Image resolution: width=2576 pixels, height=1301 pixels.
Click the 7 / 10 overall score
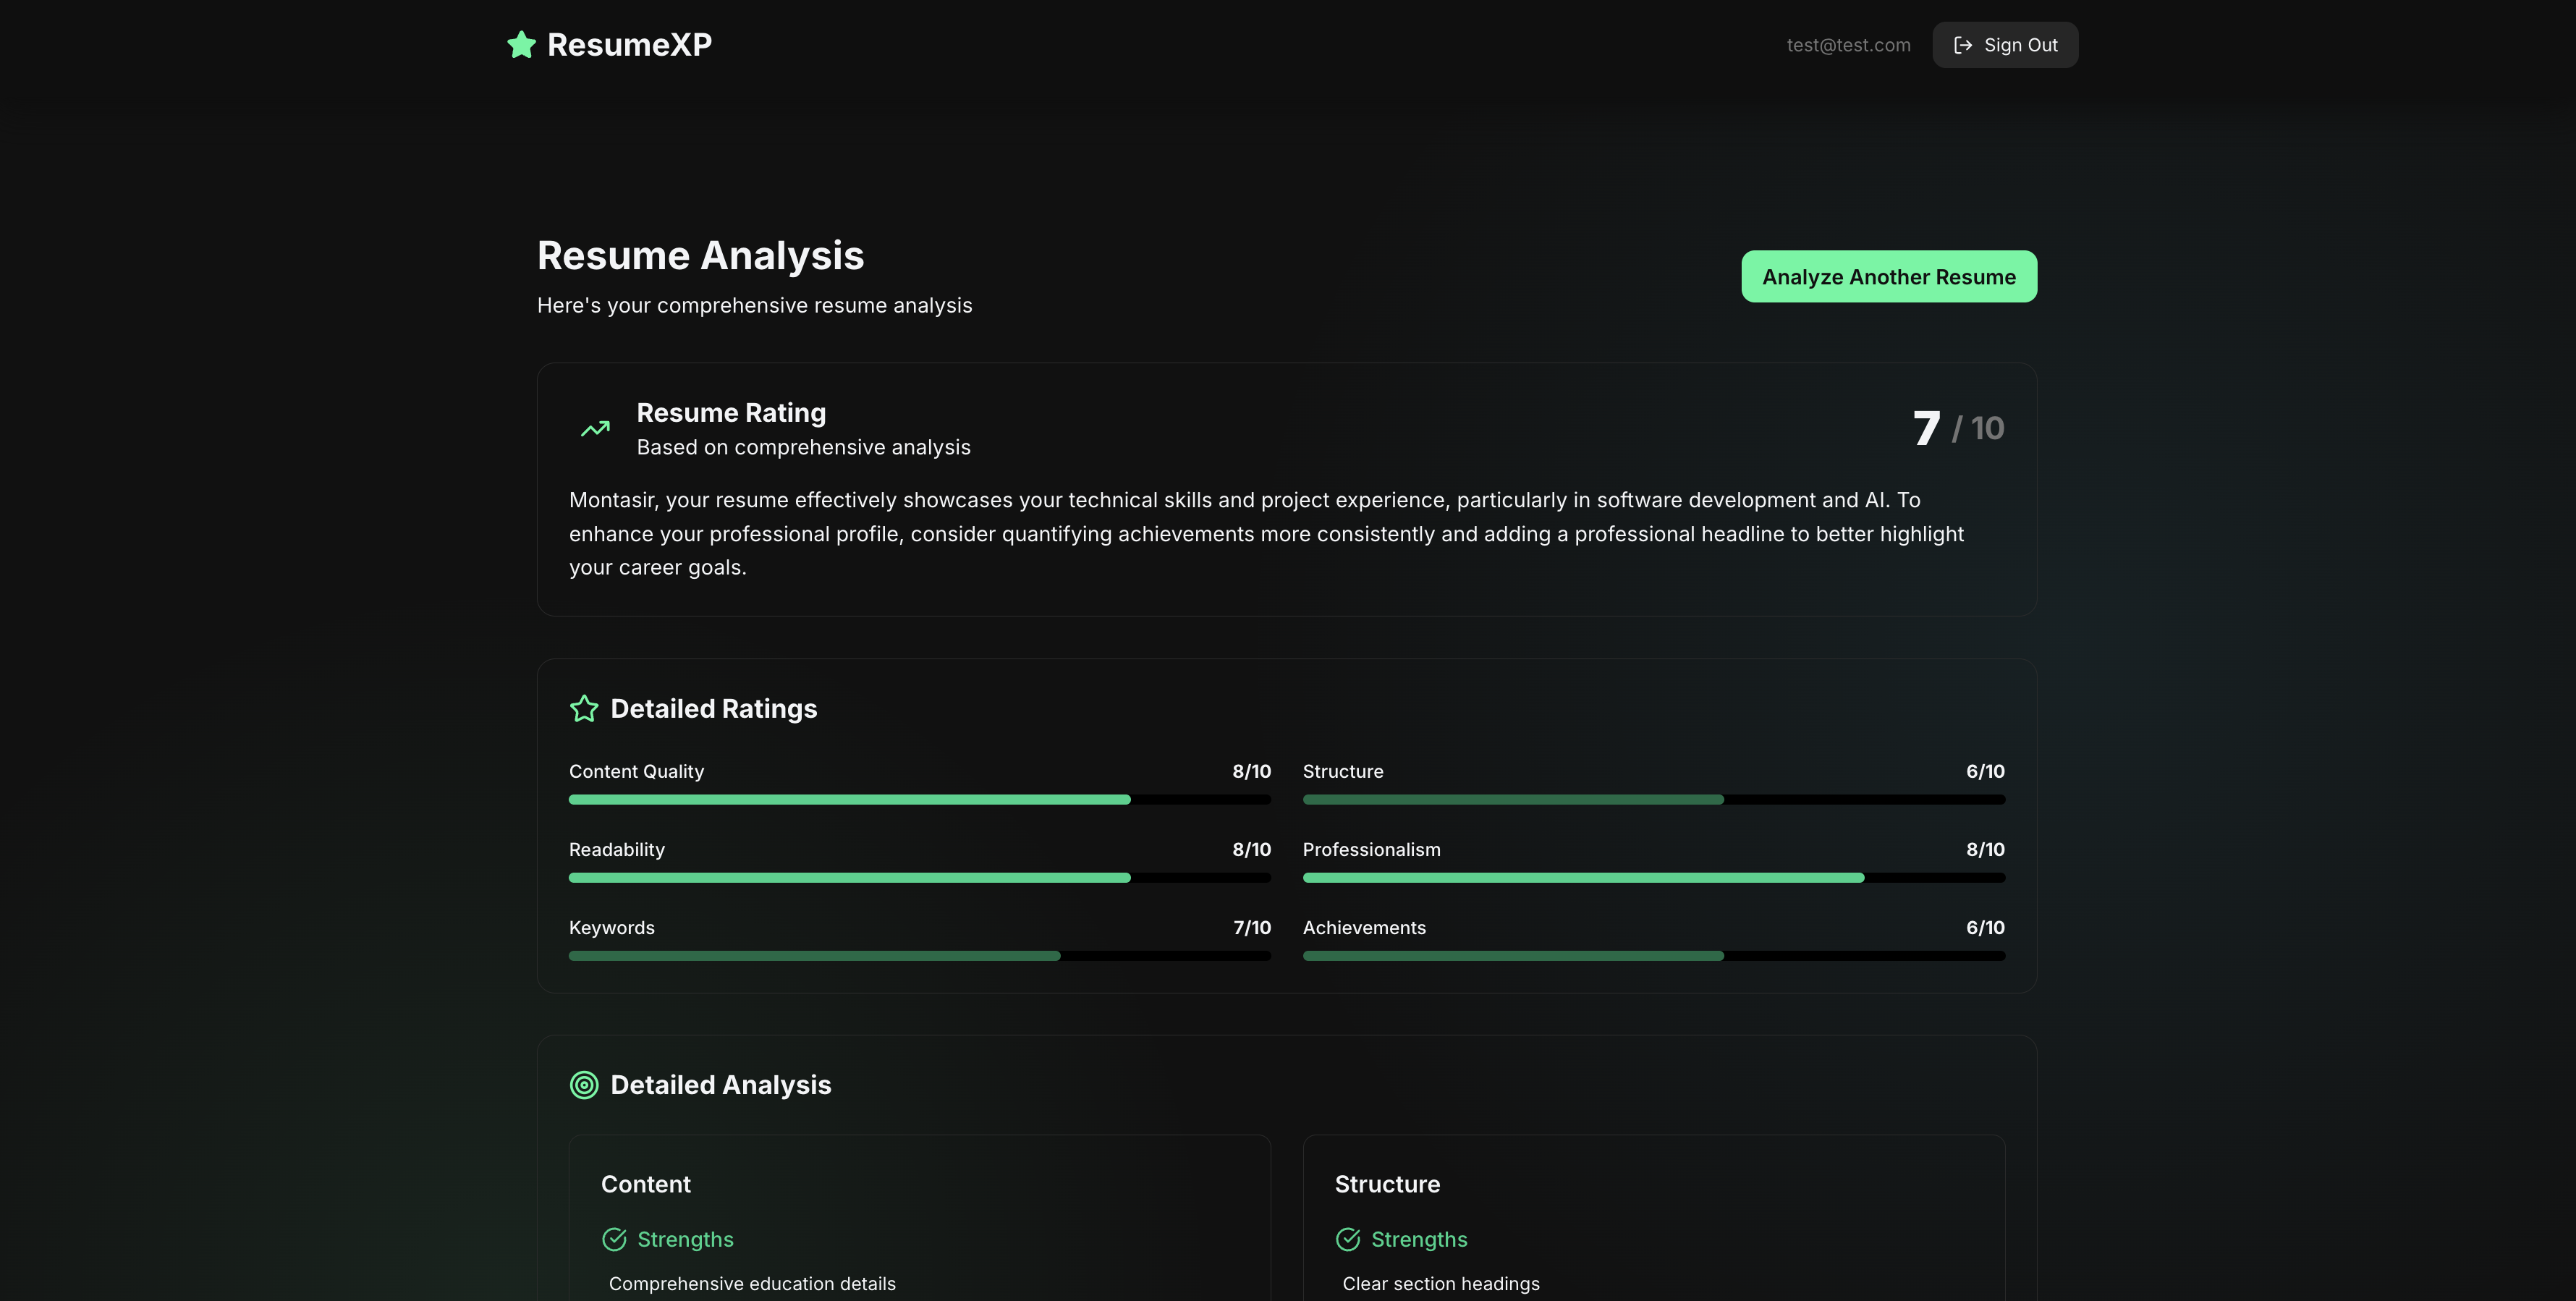pyautogui.click(x=1957, y=428)
